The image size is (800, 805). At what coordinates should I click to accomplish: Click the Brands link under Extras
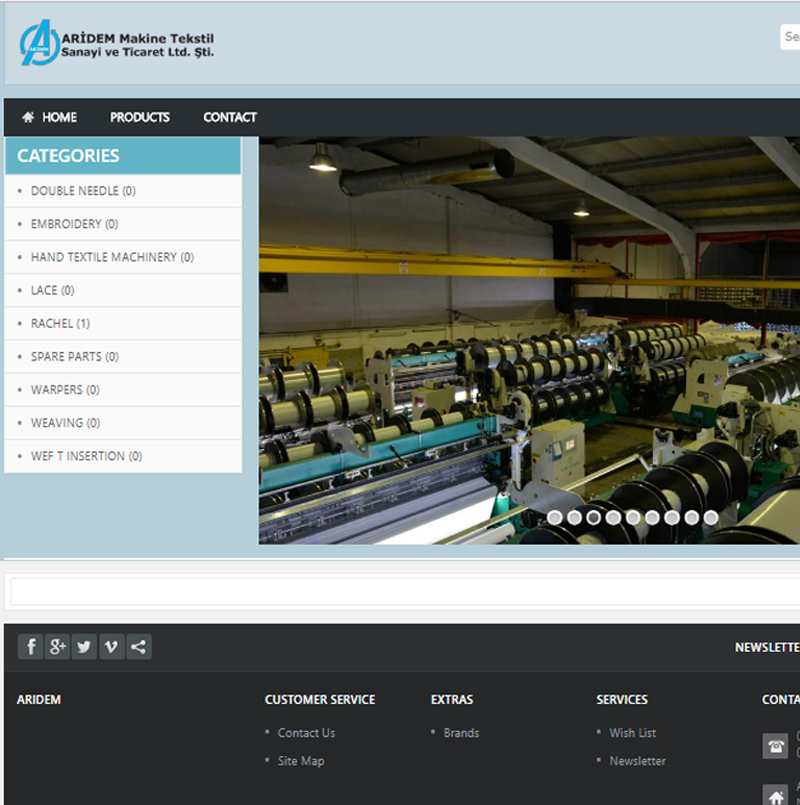point(461,733)
